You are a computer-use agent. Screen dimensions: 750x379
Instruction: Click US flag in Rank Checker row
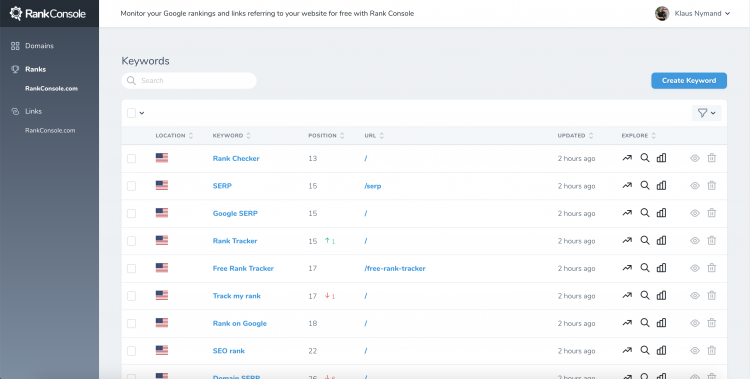click(x=162, y=158)
